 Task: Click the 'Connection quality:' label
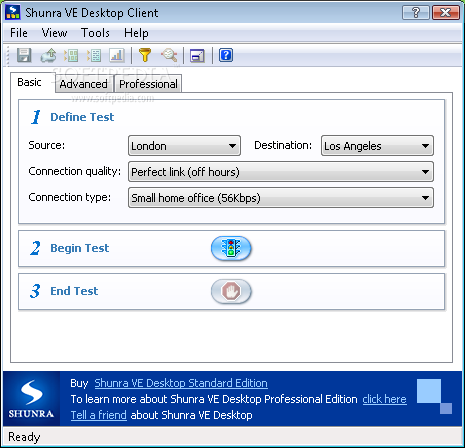tap(75, 171)
